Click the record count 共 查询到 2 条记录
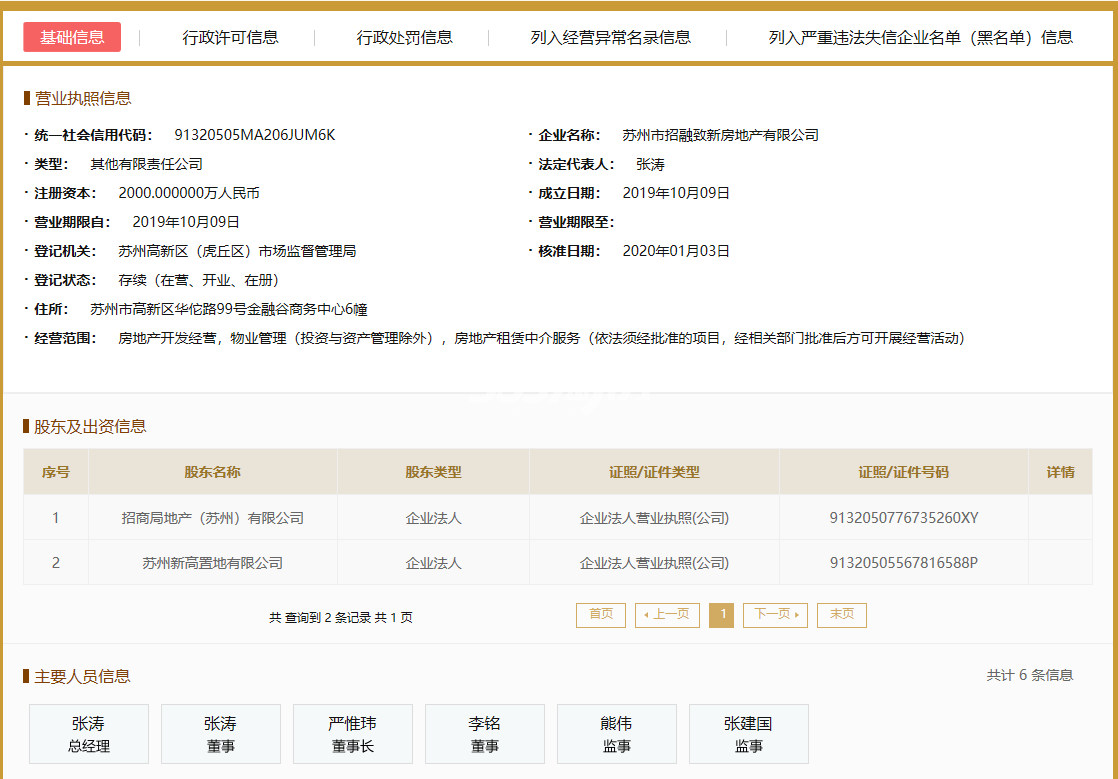1118x779 pixels. point(320,618)
